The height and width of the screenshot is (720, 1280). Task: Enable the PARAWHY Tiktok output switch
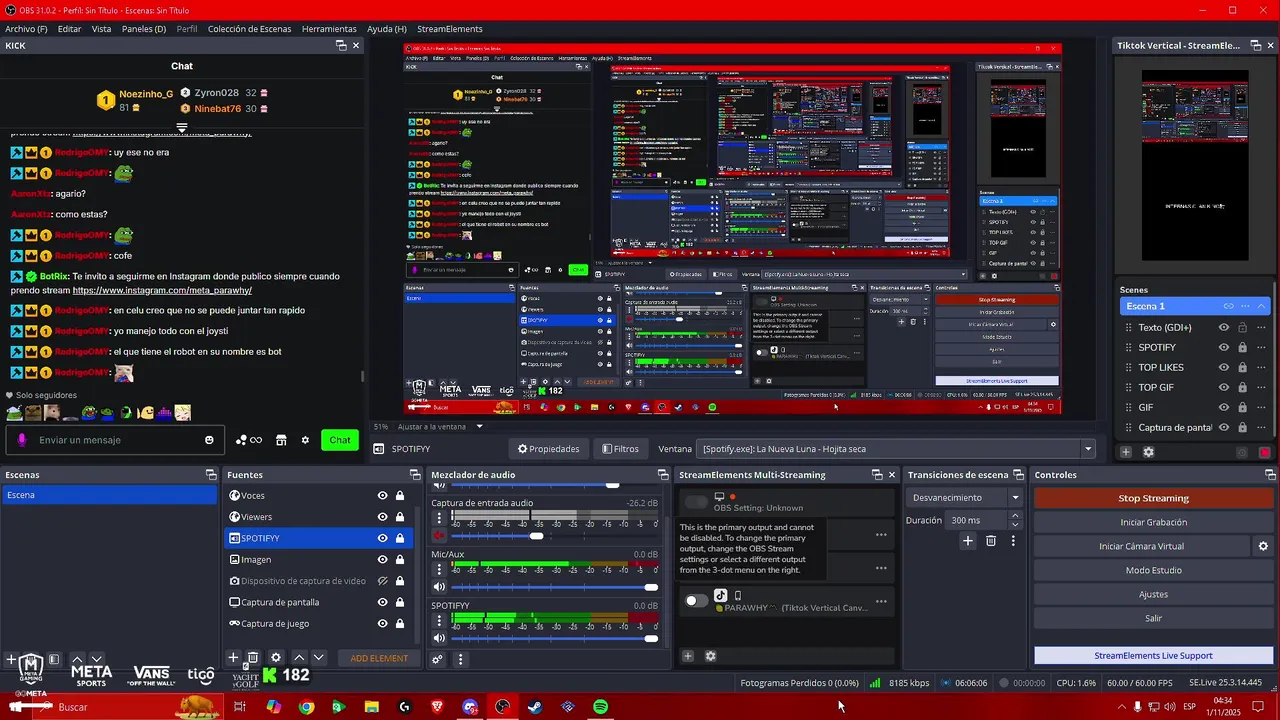696,601
